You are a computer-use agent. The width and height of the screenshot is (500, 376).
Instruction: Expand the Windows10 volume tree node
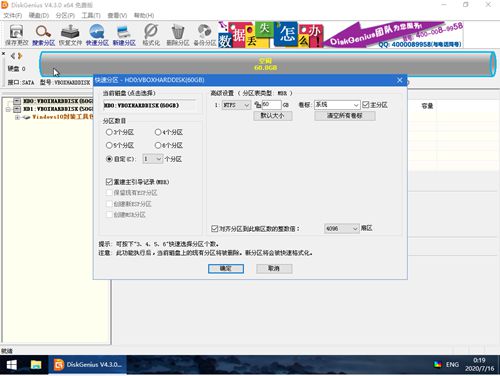(17, 117)
